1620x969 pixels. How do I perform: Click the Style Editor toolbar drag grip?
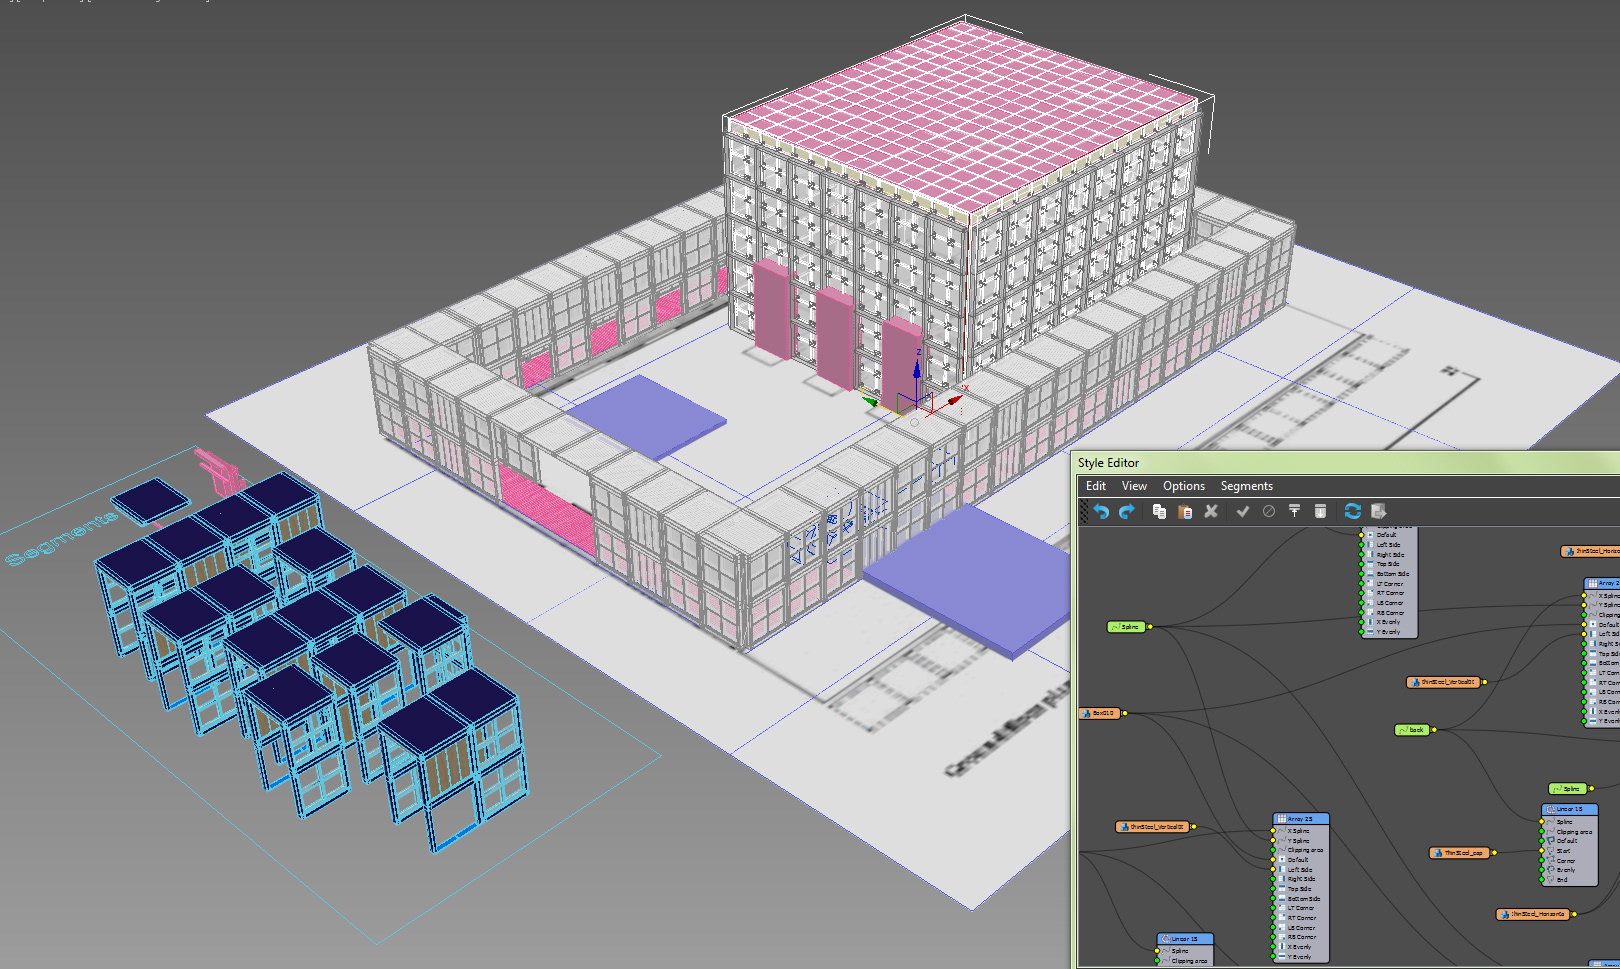click(1084, 511)
